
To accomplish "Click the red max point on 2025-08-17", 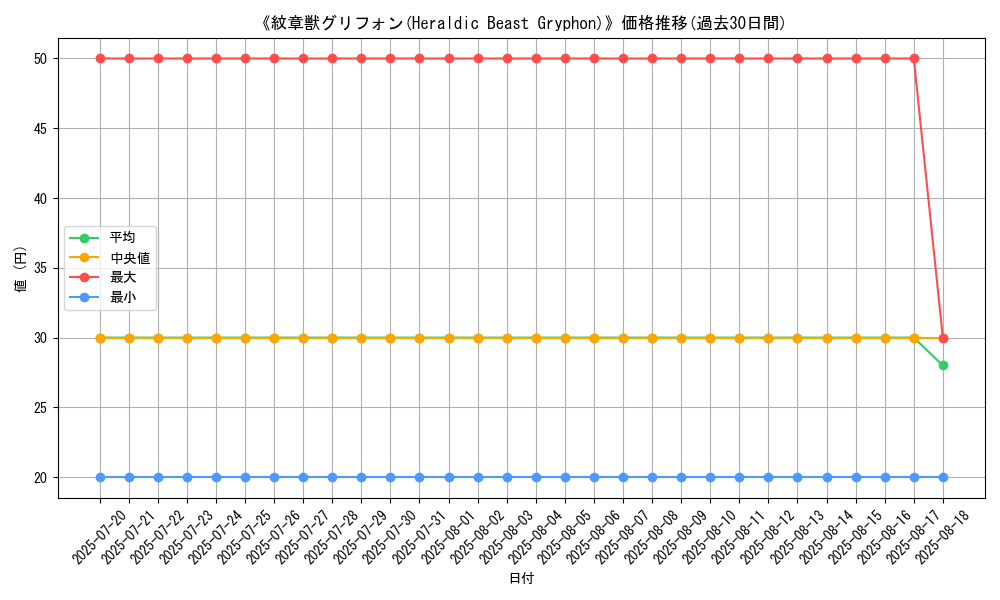I will (x=914, y=59).
